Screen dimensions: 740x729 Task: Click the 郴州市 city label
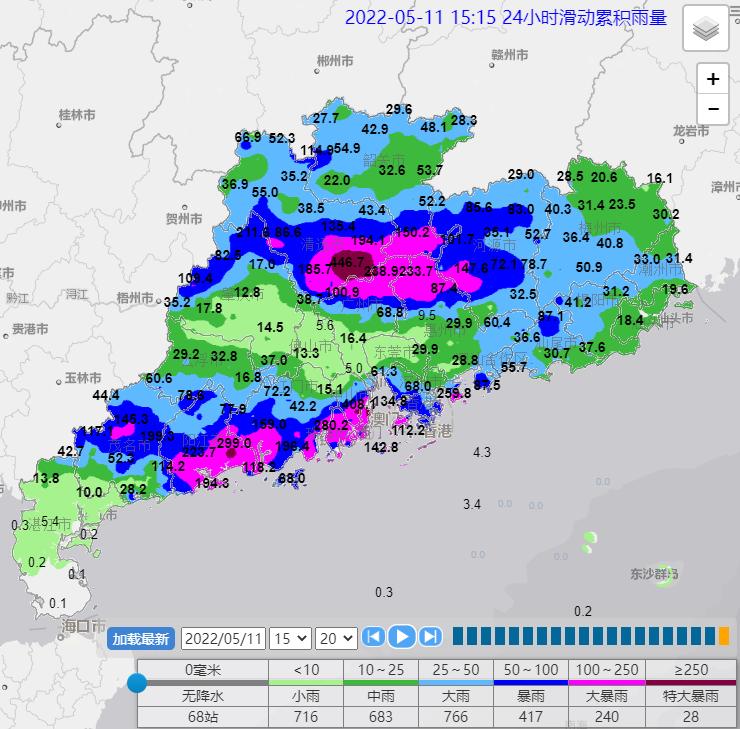(335, 60)
